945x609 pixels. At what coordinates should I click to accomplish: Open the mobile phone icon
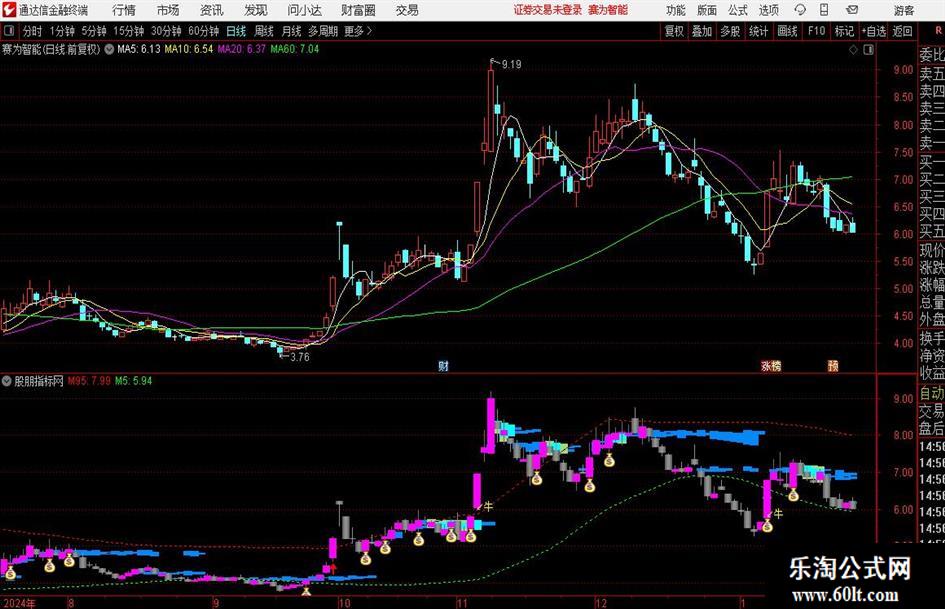[824, 10]
